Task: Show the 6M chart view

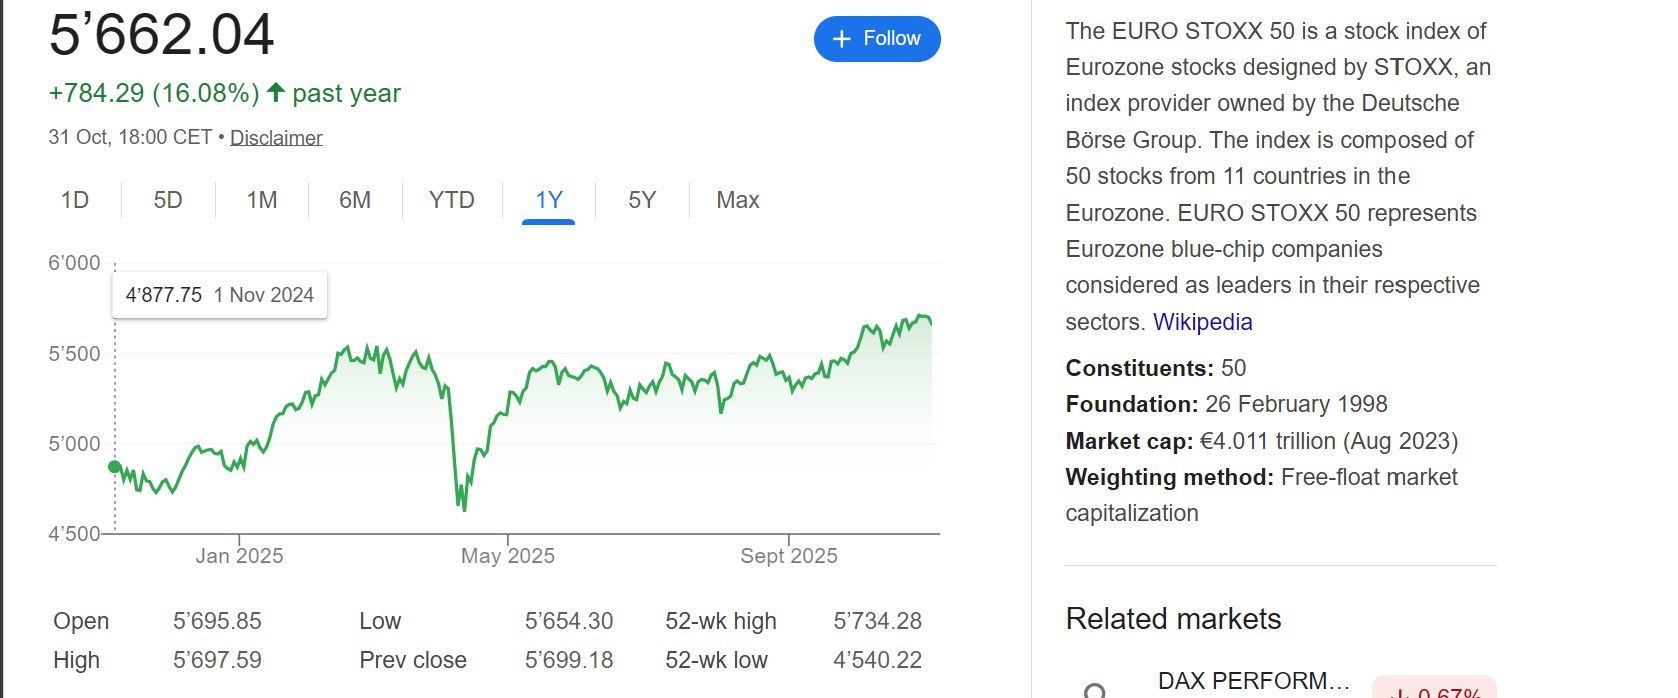Action: tap(355, 200)
